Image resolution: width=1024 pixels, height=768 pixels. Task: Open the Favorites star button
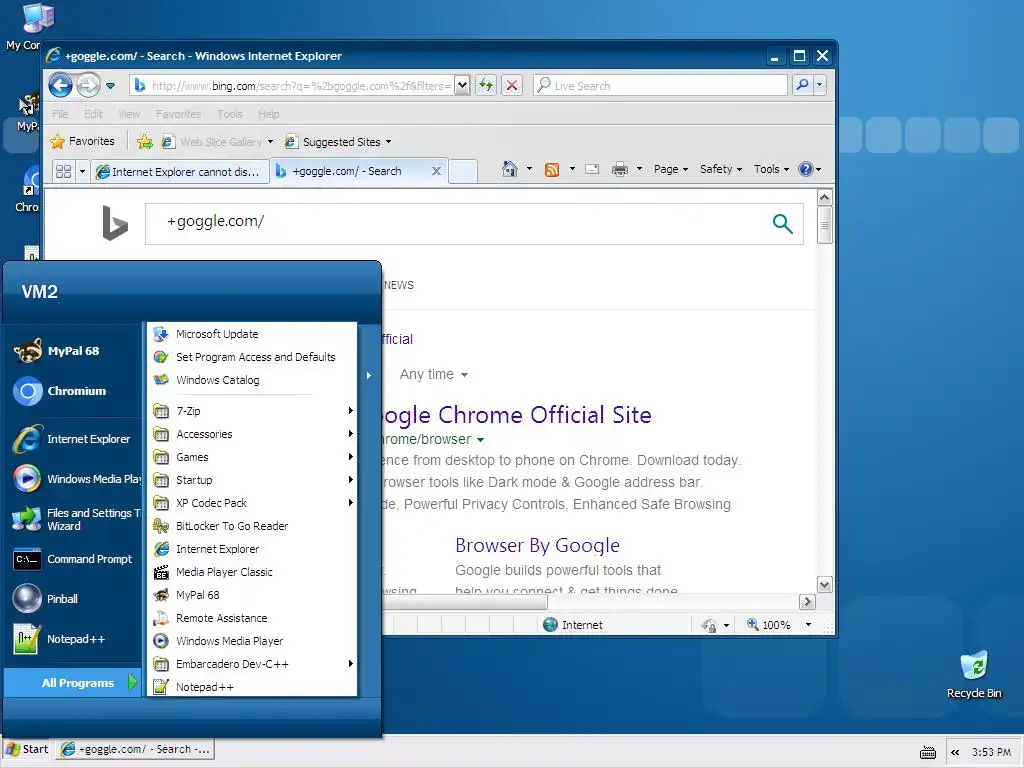click(83, 141)
